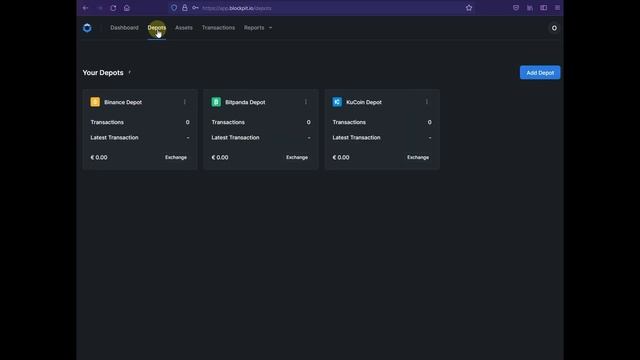
Task: Select the Depots tab
Action: tap(157, 28)
